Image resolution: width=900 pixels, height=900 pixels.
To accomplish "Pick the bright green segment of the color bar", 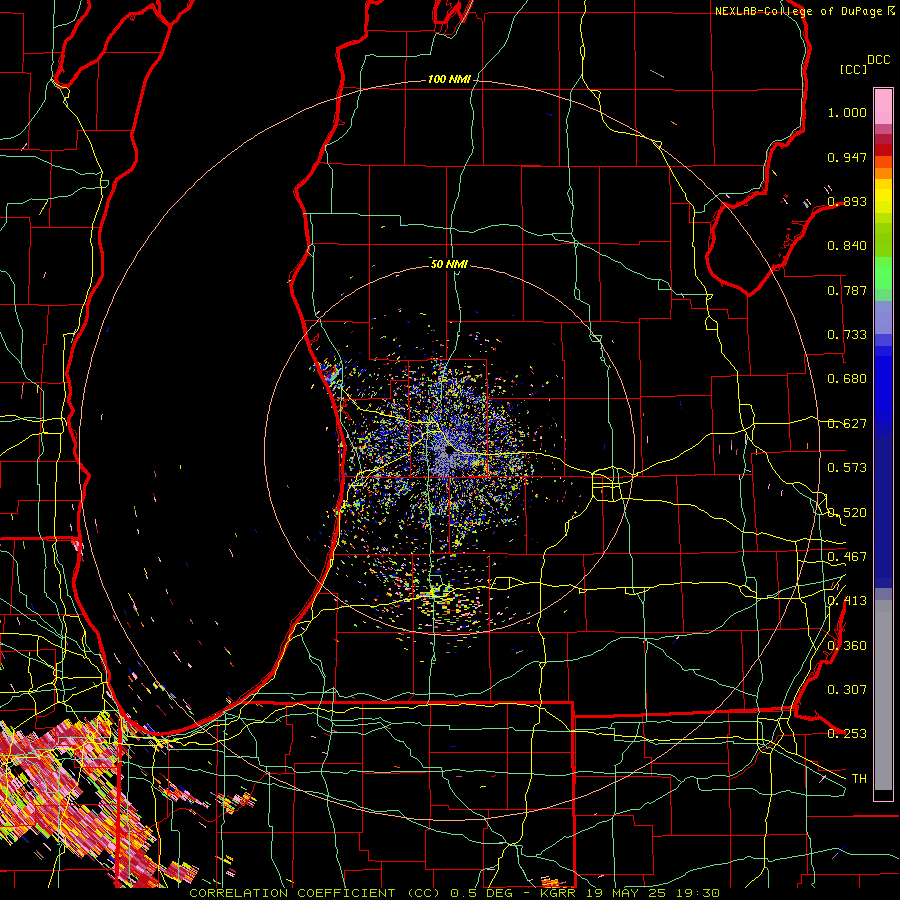I will coord(883,273).
